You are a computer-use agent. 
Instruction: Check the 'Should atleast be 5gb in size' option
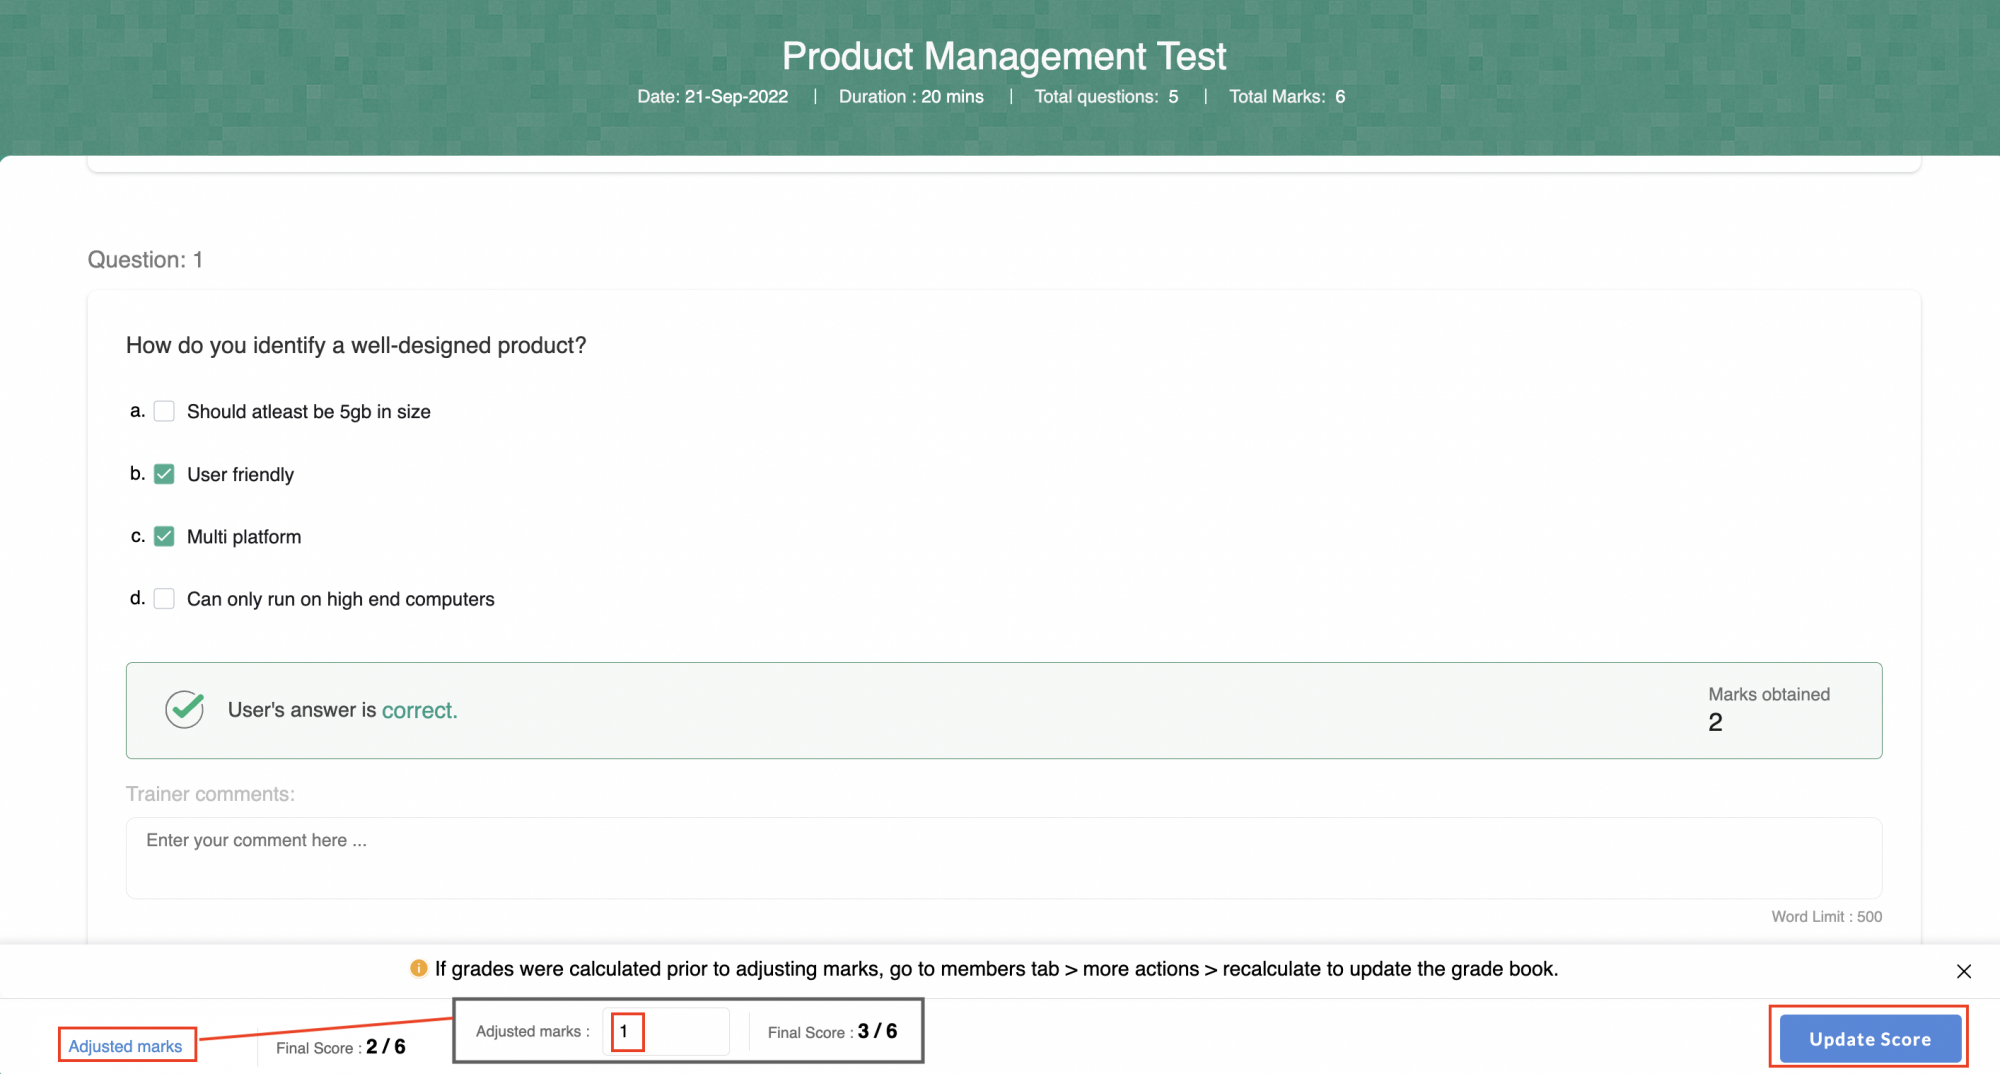tap(165, 411)
